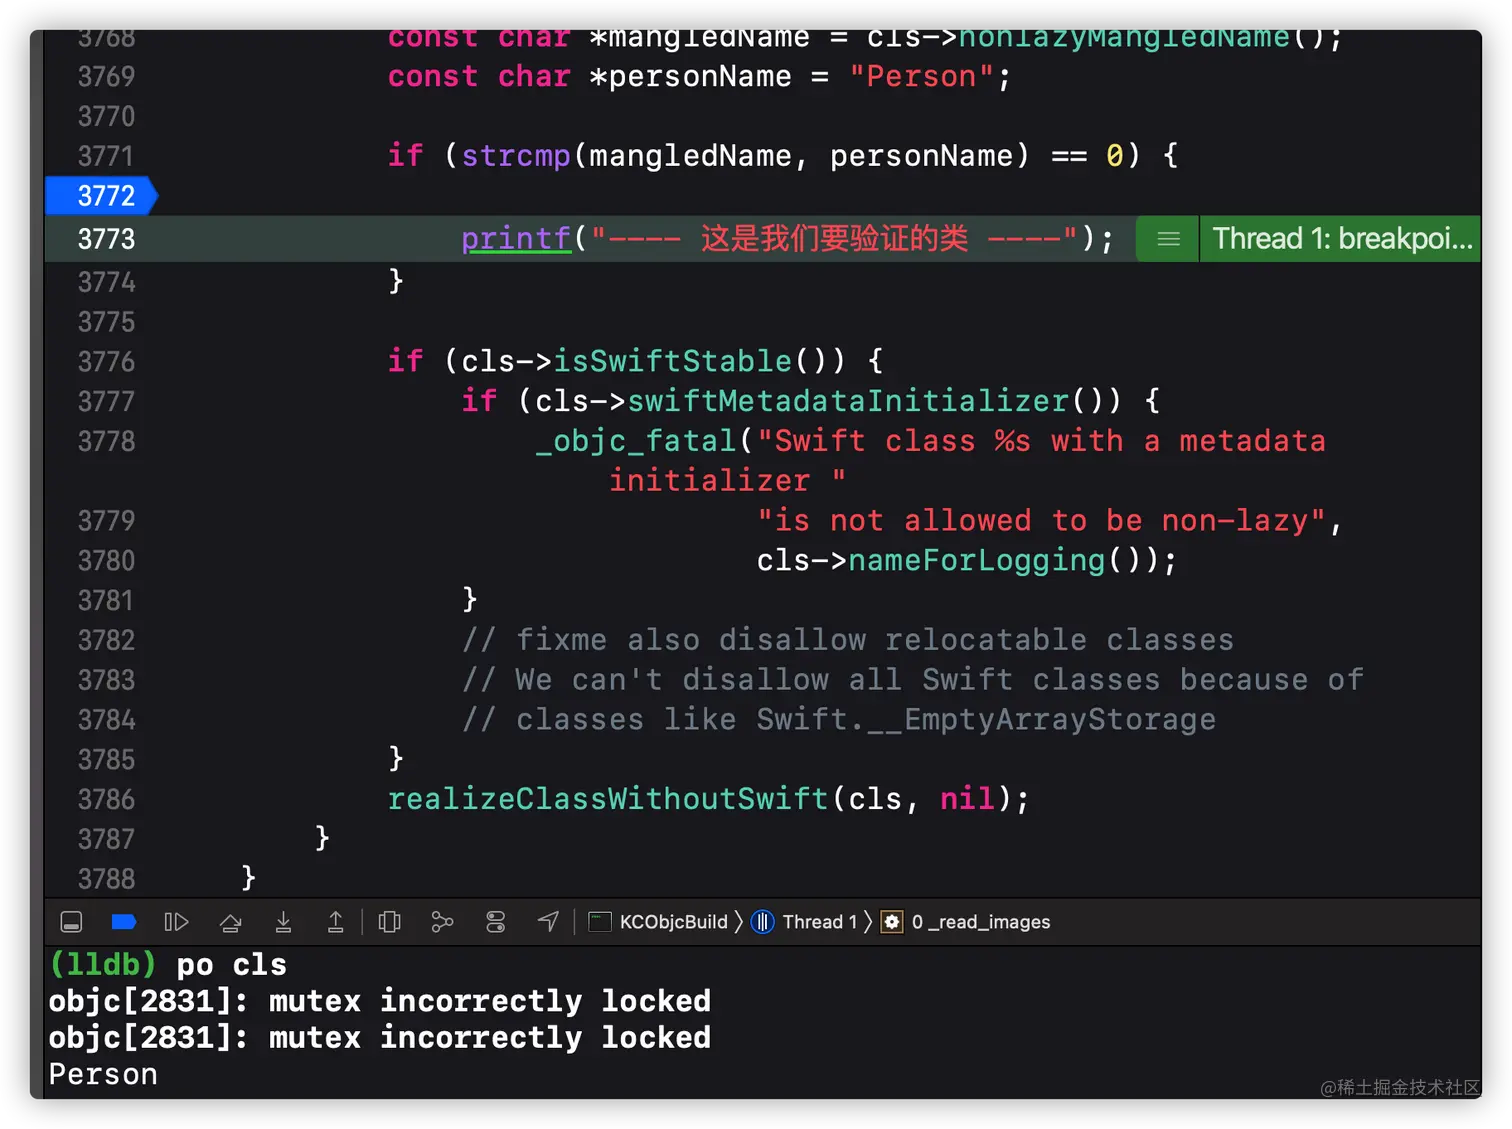Click line number 3769 in the gutter
Screen dimensions: 1512x1129
(106, 77)
